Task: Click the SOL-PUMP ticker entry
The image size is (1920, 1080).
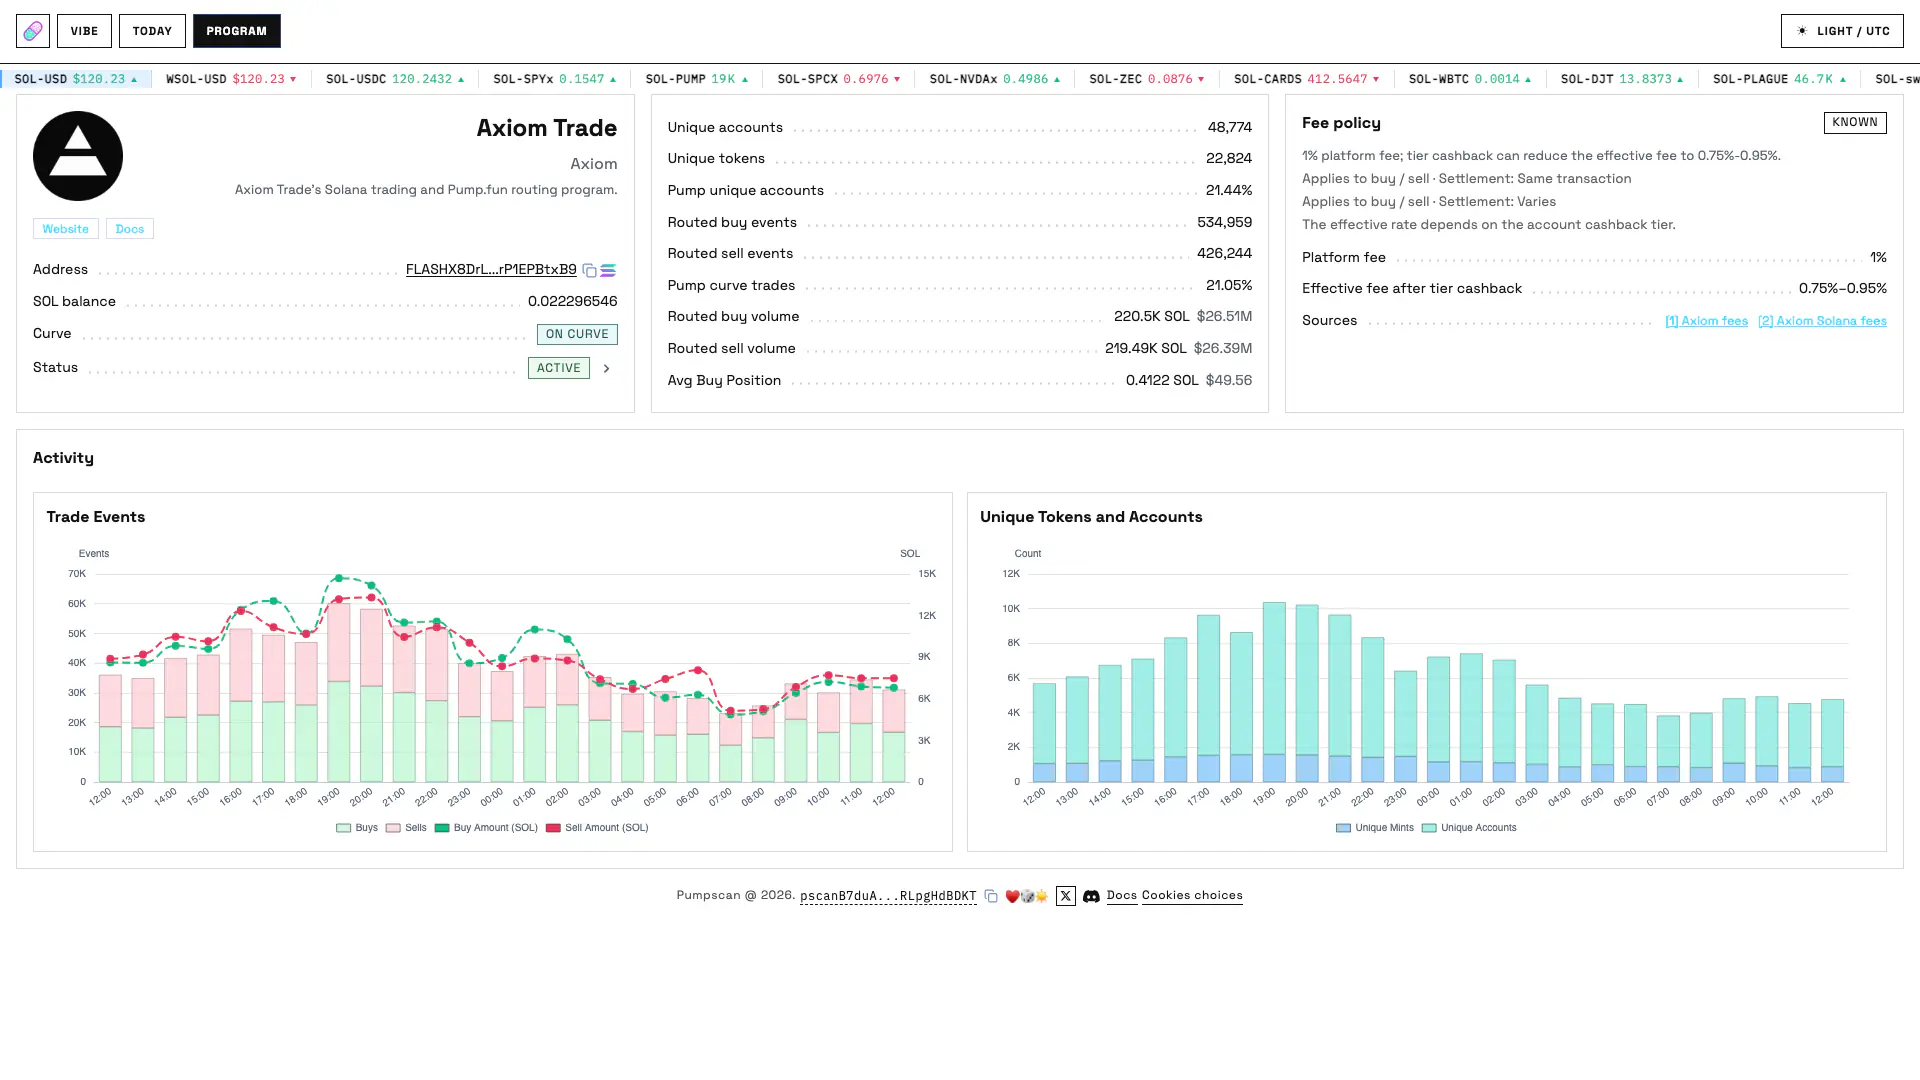Action: click(x=697, y=79)
